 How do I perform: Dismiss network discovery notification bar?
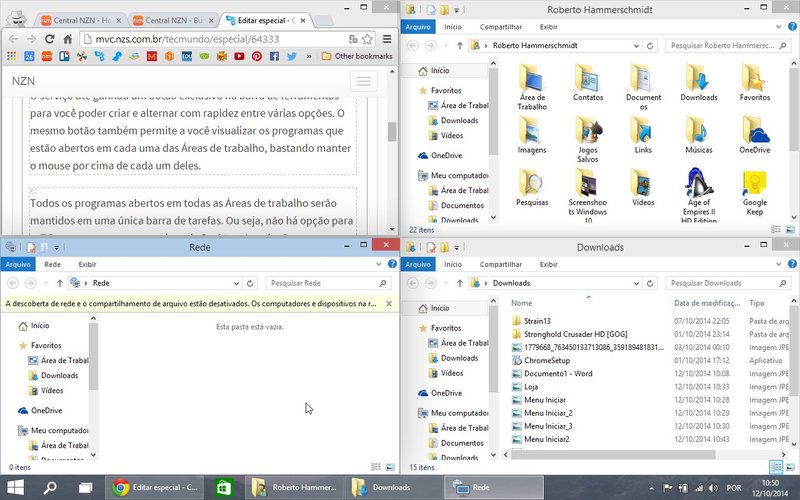pyautogui.click(x=389, y=304)
